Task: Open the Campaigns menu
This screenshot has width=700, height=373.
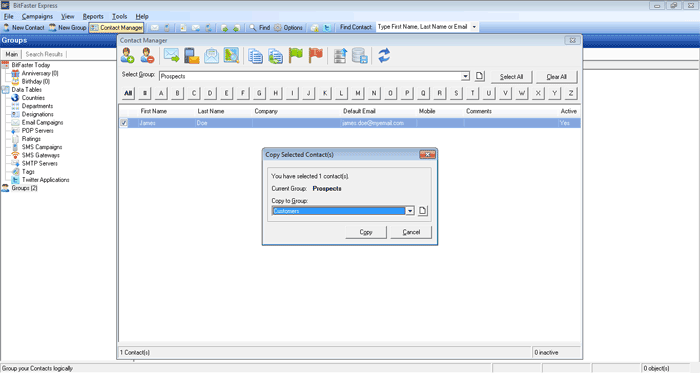Action: 37,17
